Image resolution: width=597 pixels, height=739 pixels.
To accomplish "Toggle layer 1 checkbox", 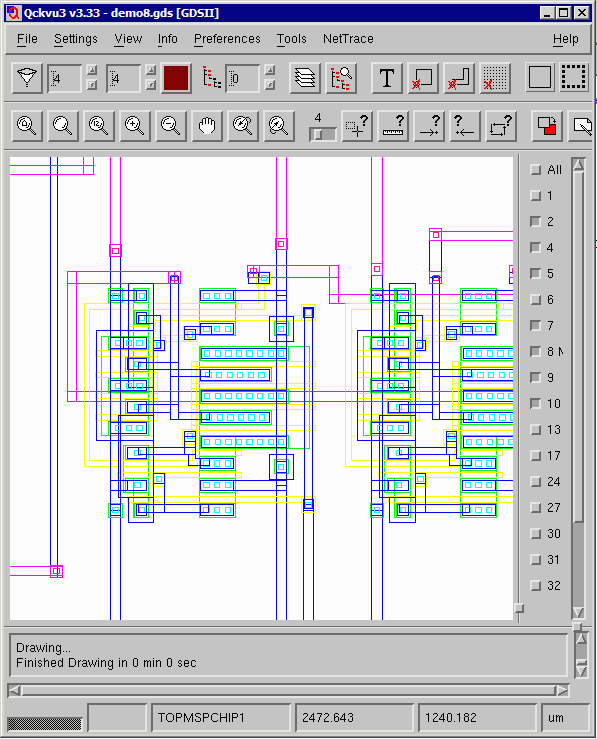I will pyautogui.click(x=536, y=196).
